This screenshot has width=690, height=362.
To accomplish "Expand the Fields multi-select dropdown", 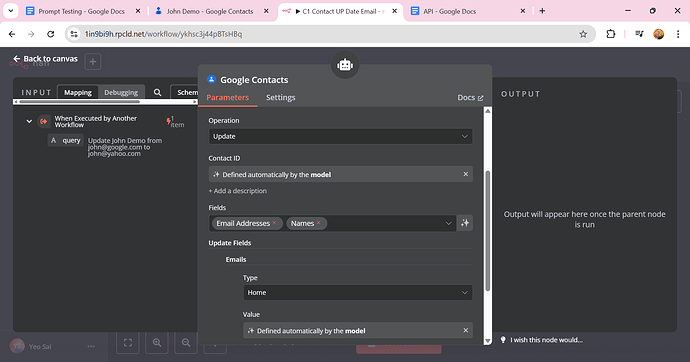I will (448, 223).
